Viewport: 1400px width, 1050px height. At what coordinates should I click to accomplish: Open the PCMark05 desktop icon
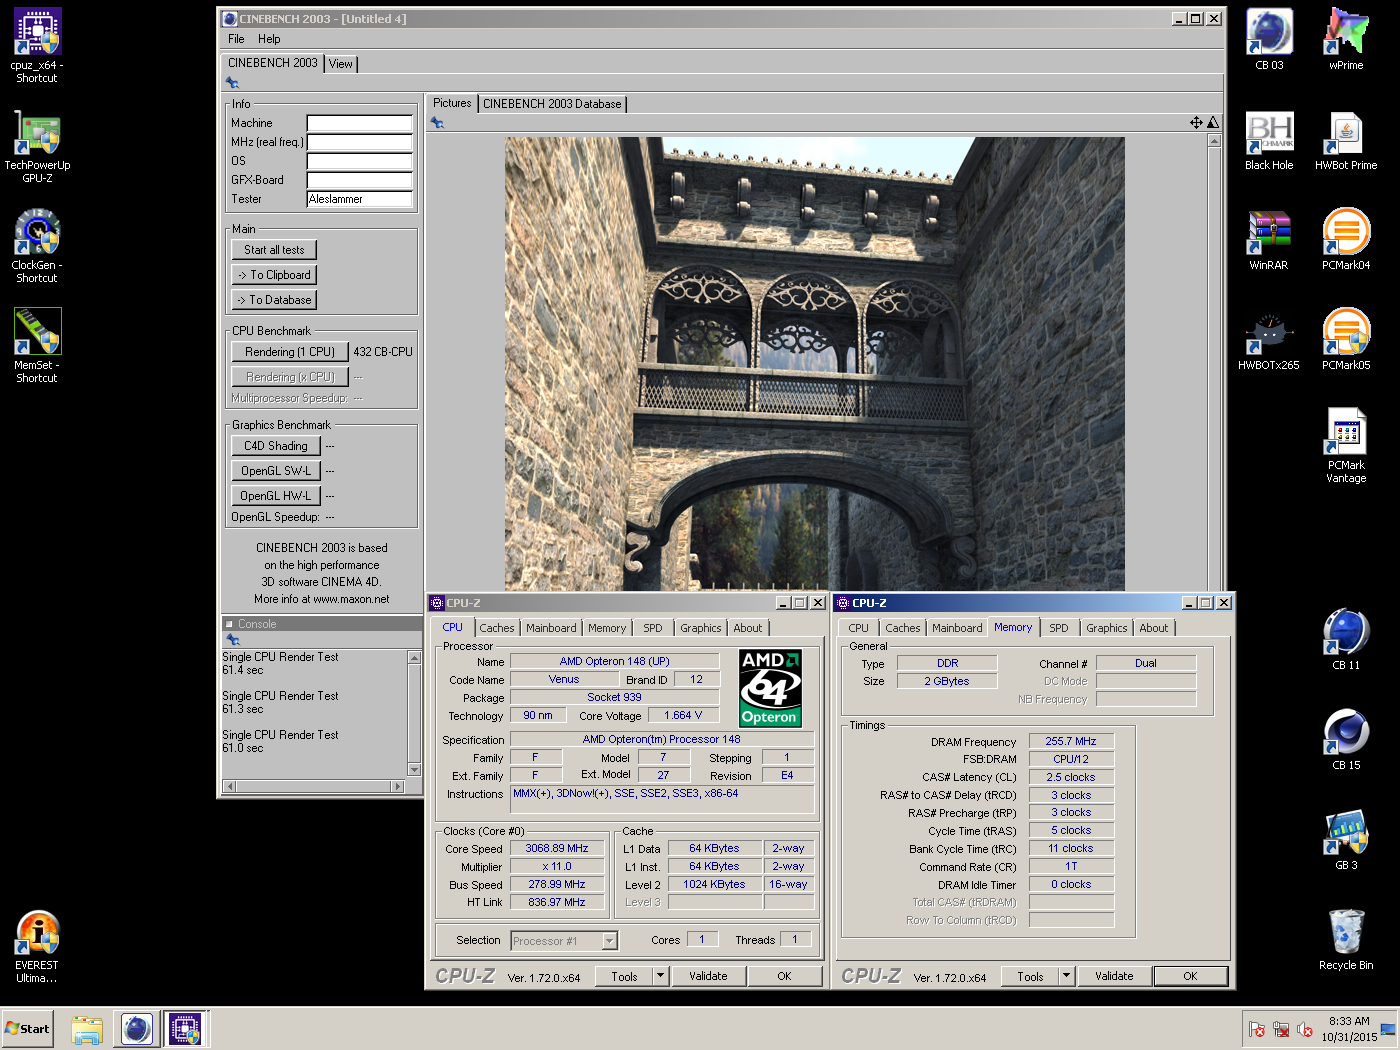(1346, 340)
